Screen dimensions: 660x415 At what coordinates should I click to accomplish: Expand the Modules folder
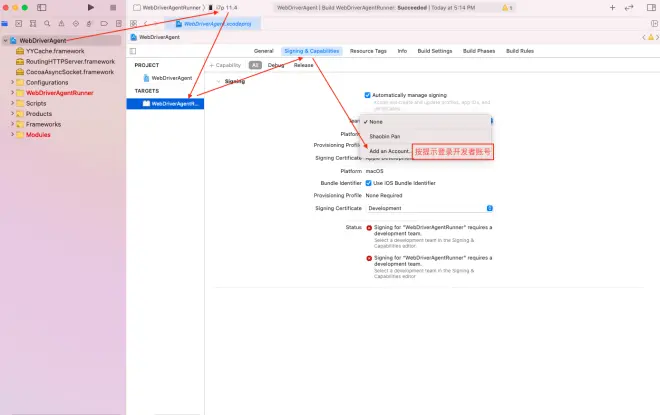[x=12, y=135]
